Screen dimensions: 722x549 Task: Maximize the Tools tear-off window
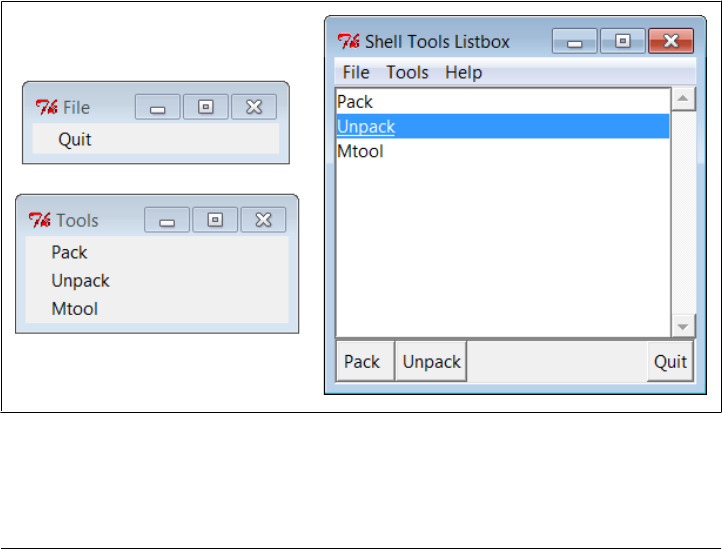(215, 220)
